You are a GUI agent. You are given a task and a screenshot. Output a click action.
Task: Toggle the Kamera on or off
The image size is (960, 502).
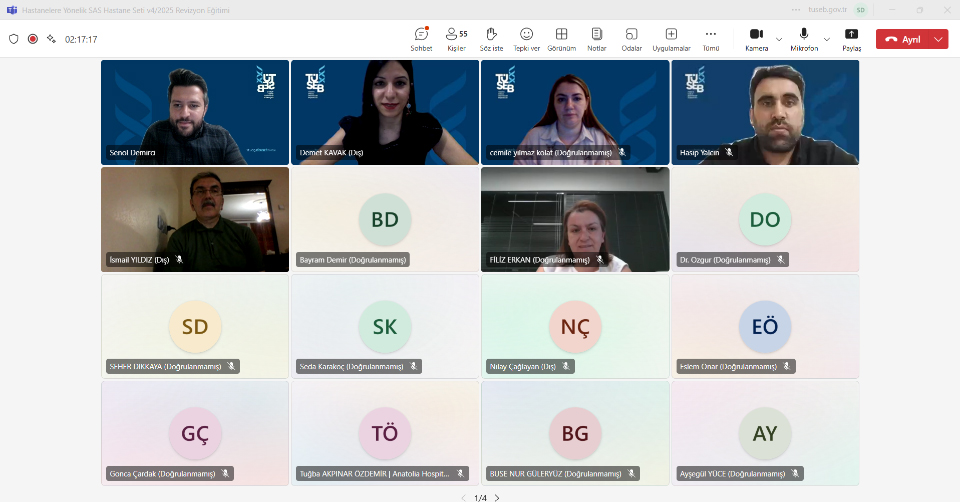pyautogui.click(x=756, y=39)
